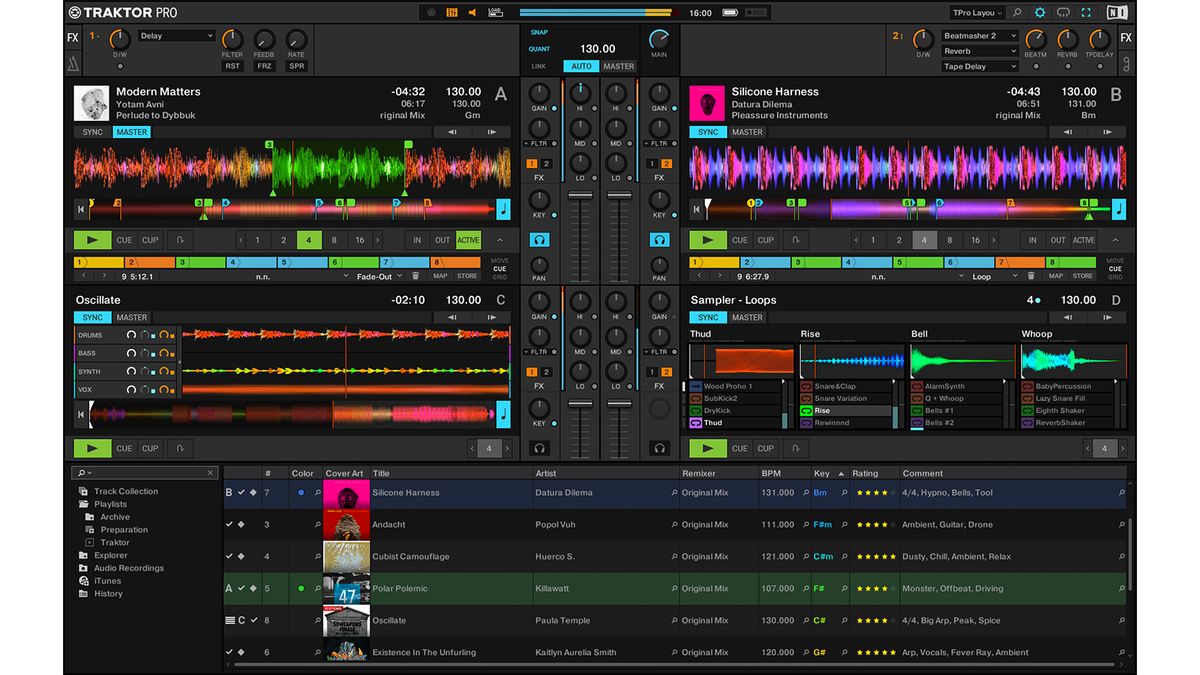
Task: Enable SYNC on Deck B
Action: [707, 131]
